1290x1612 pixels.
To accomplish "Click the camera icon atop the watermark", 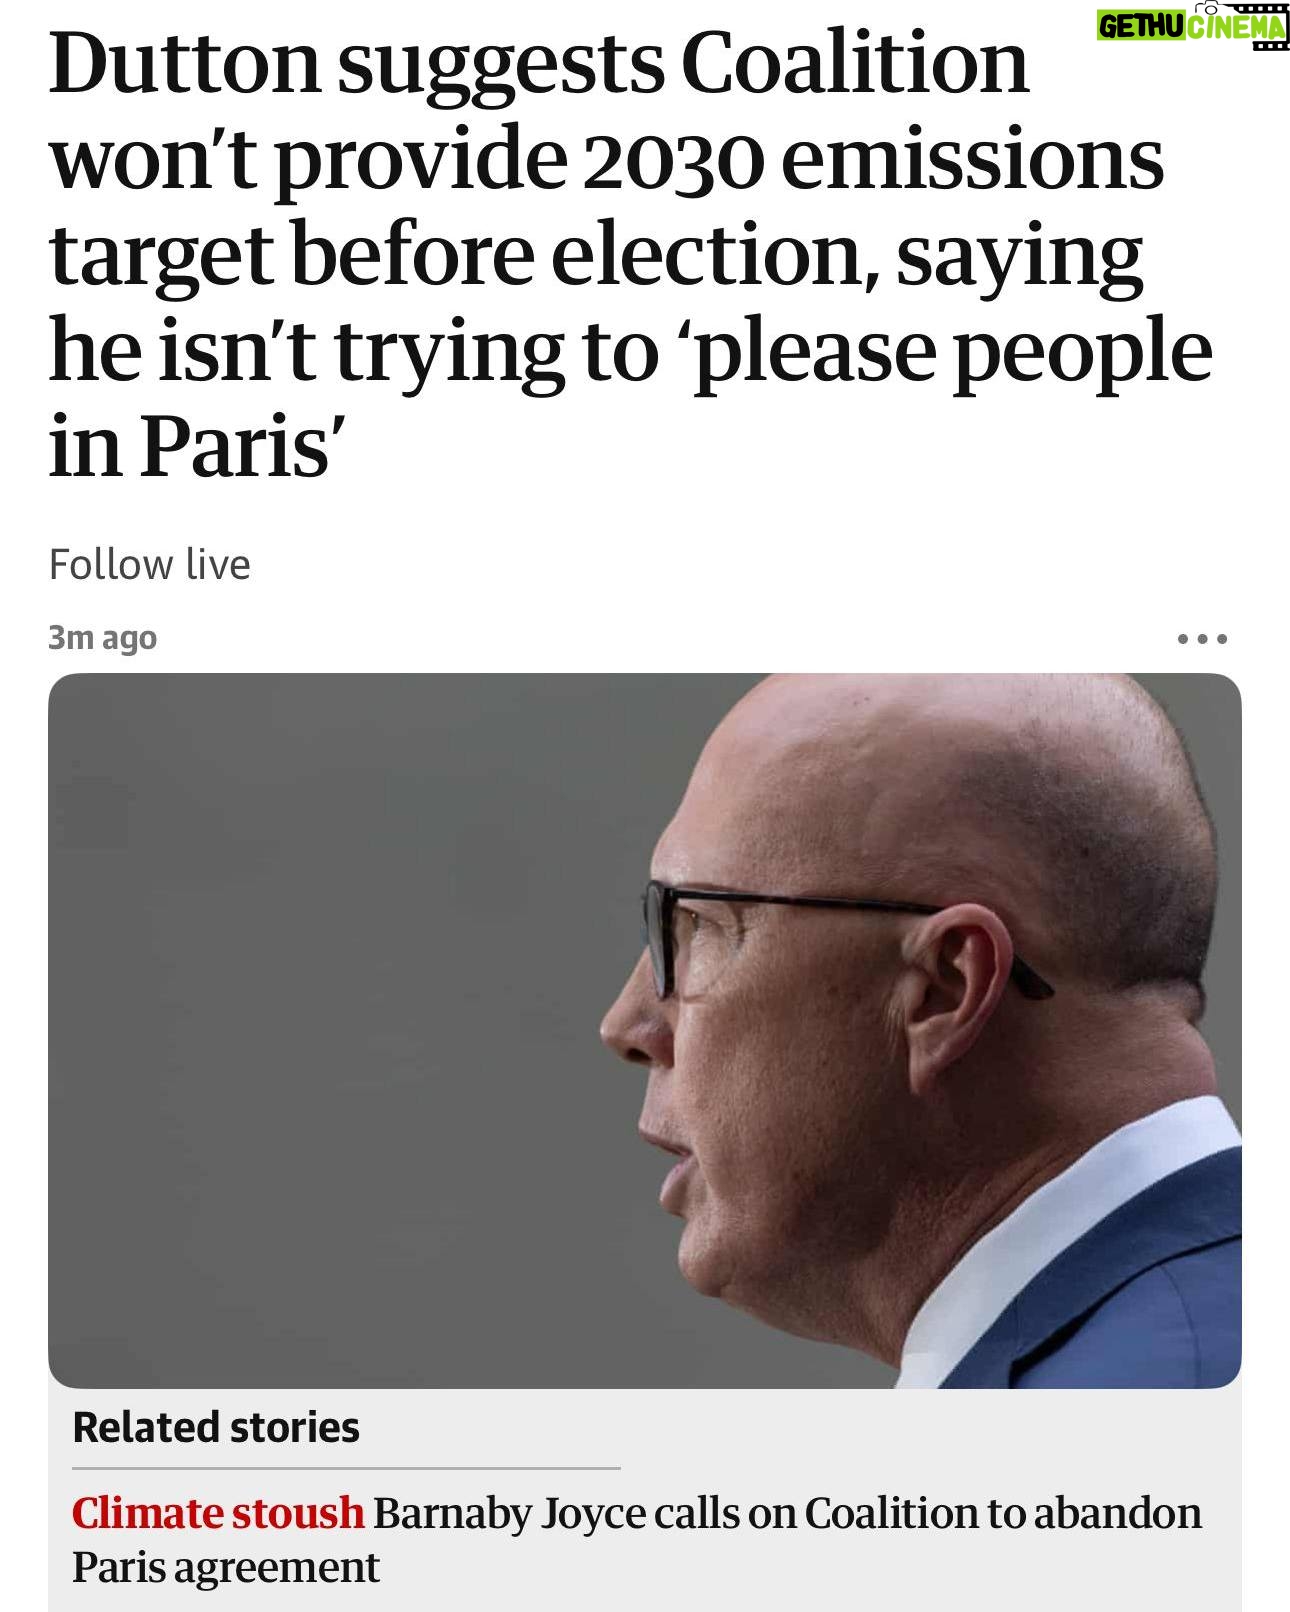I will (1211, 8).
